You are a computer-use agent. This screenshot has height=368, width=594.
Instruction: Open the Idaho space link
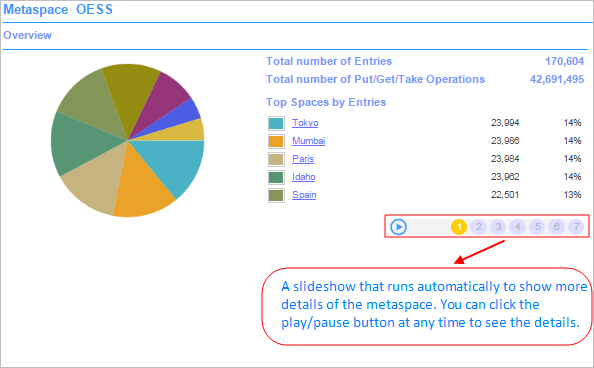(x=303, y=177)
